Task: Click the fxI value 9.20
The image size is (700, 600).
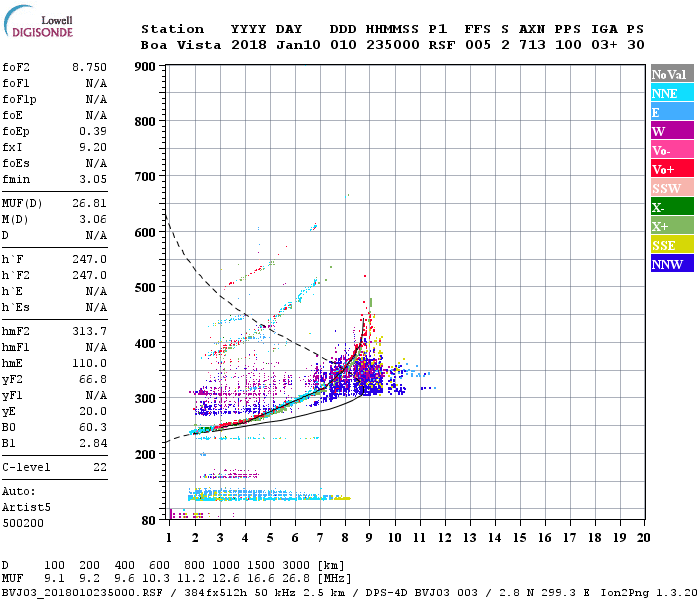Action: click(x=93, y=147)
